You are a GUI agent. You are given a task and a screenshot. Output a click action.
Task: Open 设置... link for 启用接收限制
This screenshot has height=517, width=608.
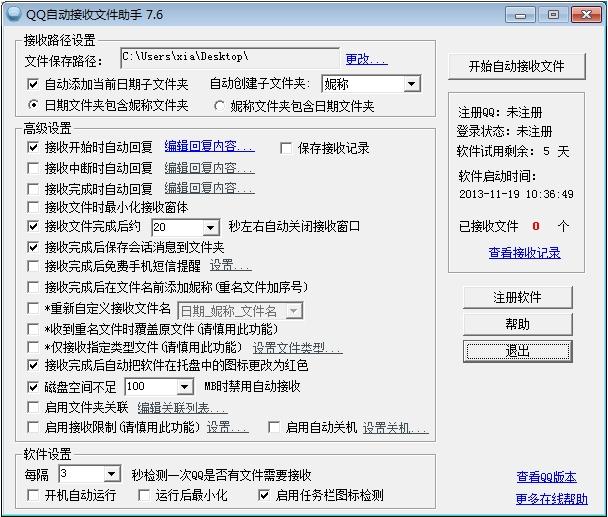click(227, 427)
